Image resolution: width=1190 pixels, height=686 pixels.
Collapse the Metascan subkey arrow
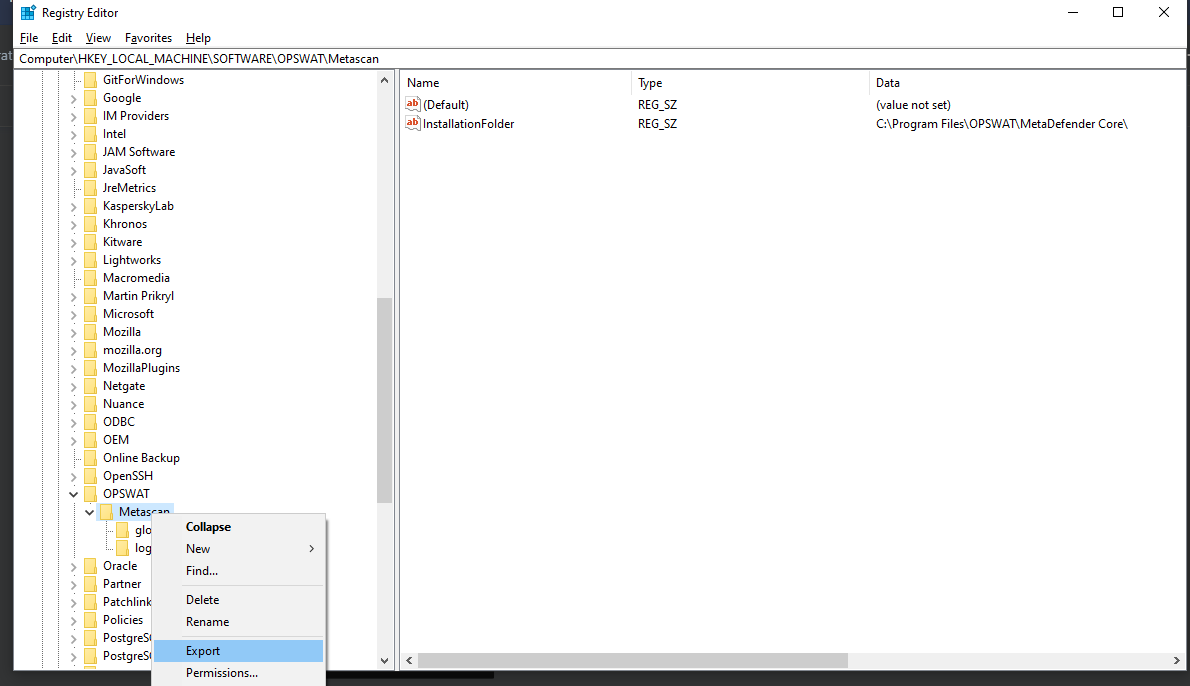(x=90, y=513)
